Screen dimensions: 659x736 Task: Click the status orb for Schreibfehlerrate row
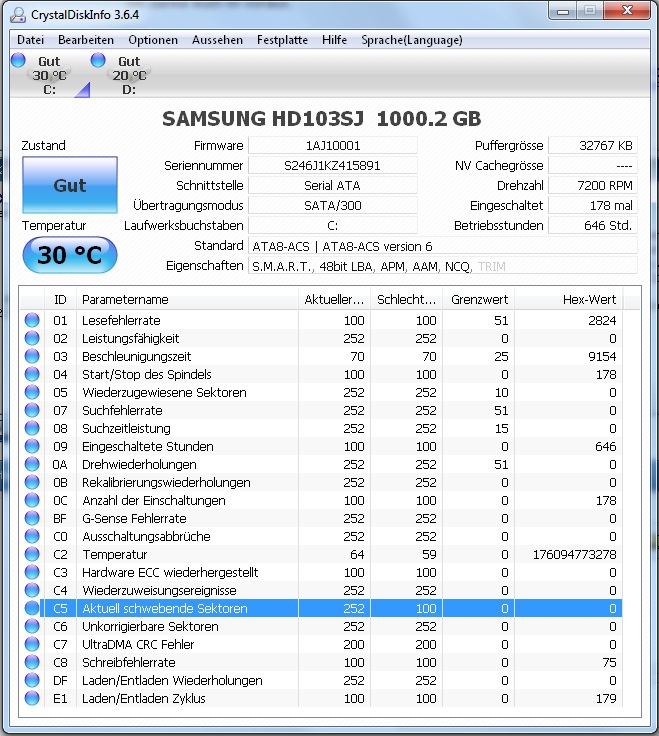[x=32, y=662]
